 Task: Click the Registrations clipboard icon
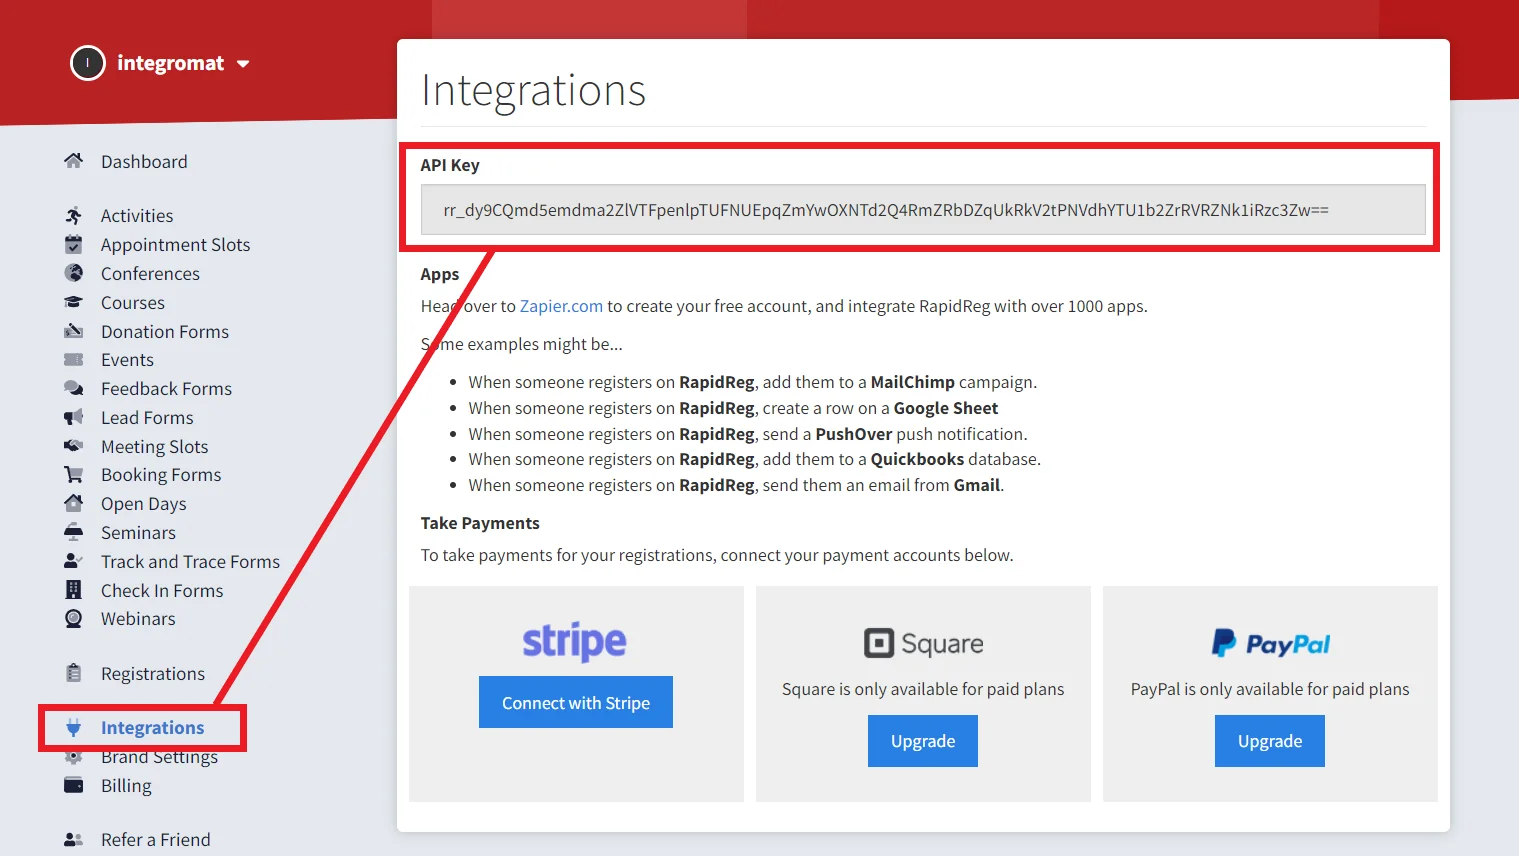tap(73, 673)
